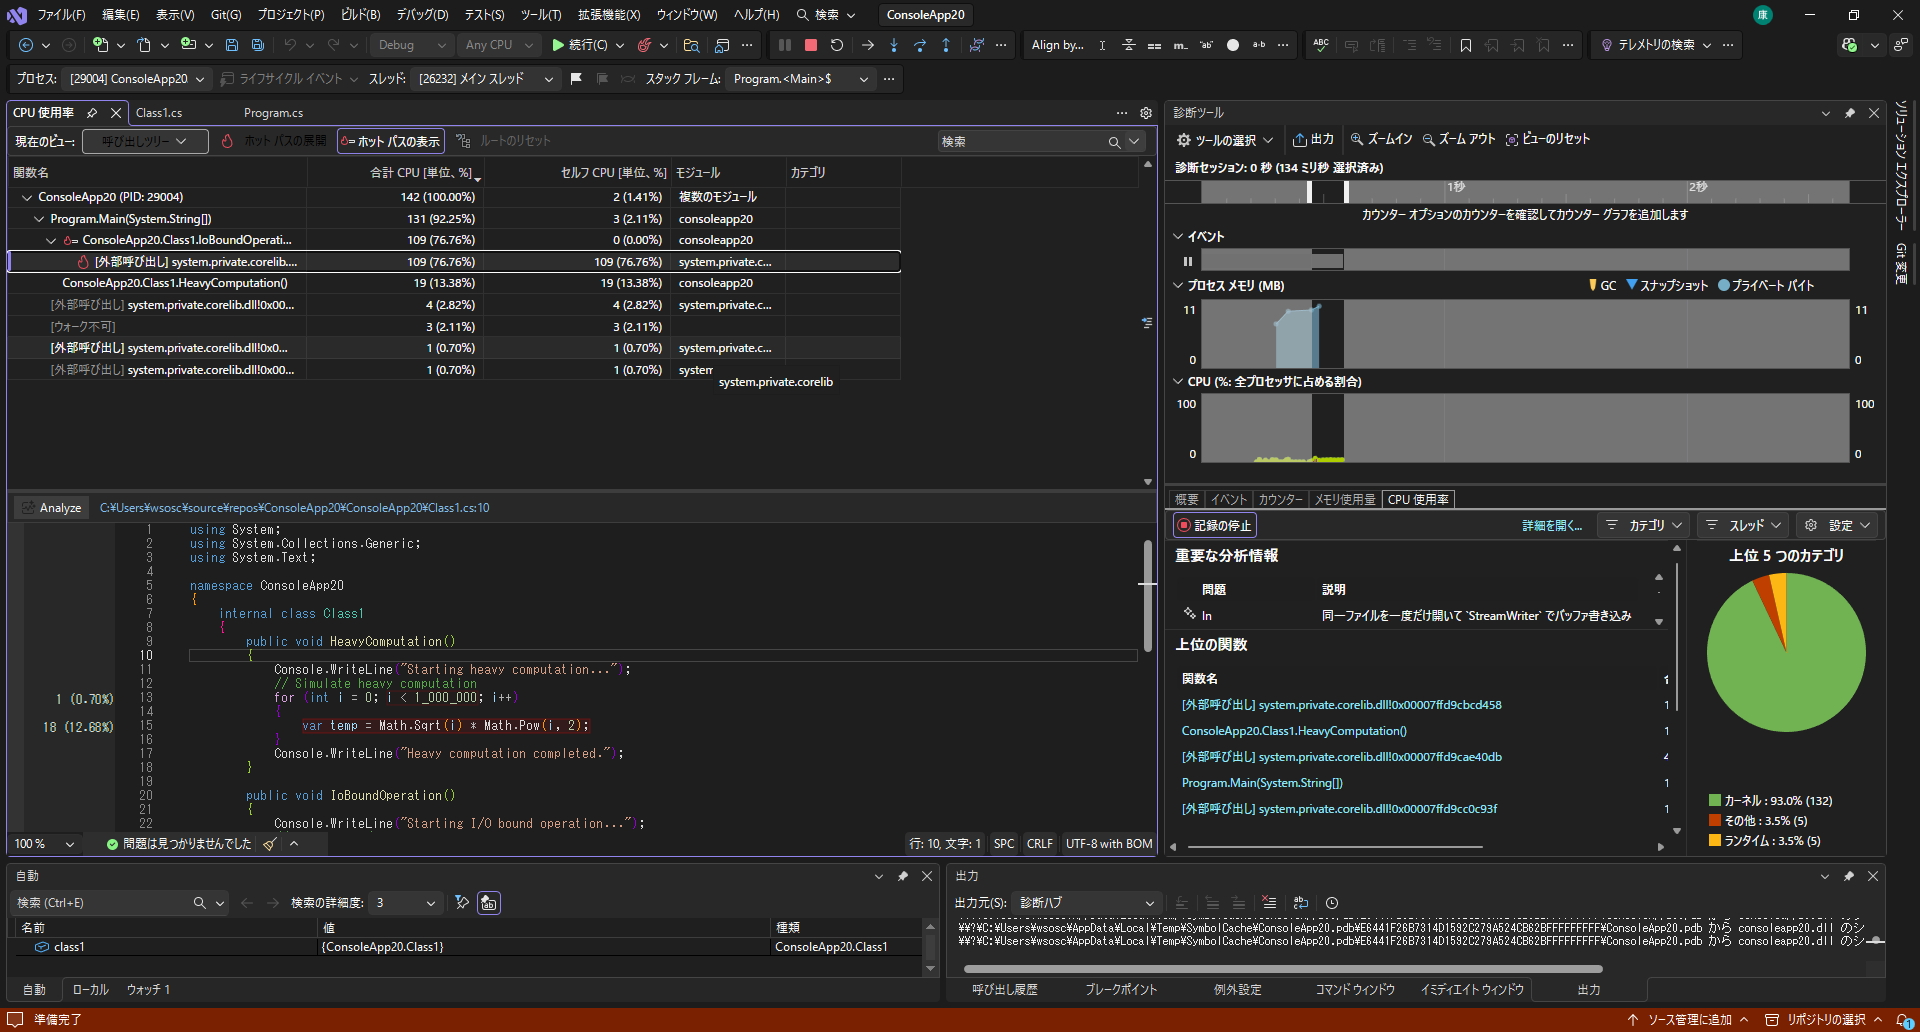Screen dimensions: 1920x1032
Task: Pause event collection in イベント section
Action: [x=1187, y=260]
